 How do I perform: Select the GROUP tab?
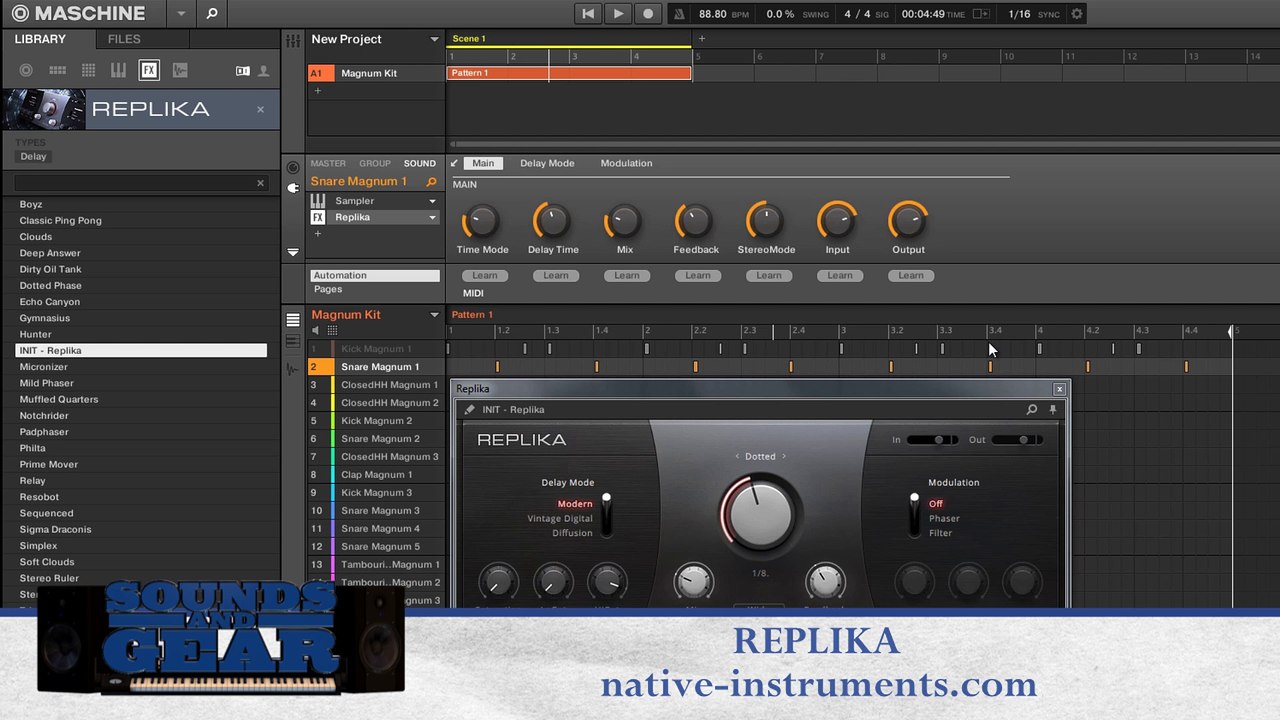tap(375, 163)
